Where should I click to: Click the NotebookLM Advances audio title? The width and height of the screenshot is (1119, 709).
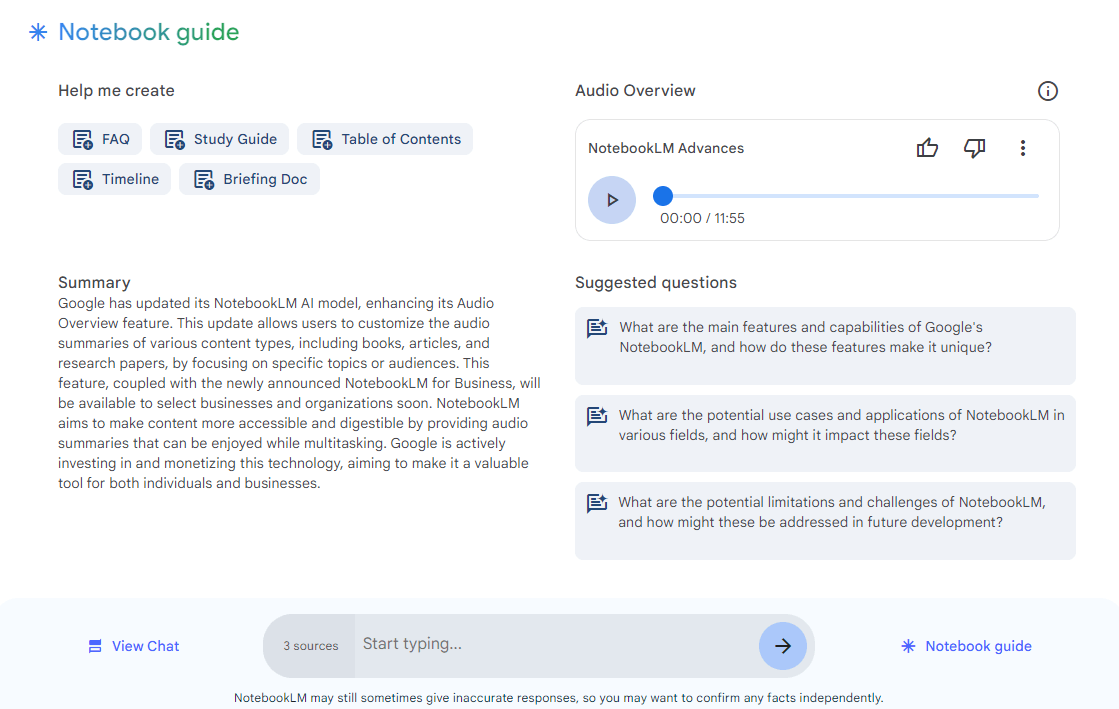pyautogui.click(x=666, y=149)
